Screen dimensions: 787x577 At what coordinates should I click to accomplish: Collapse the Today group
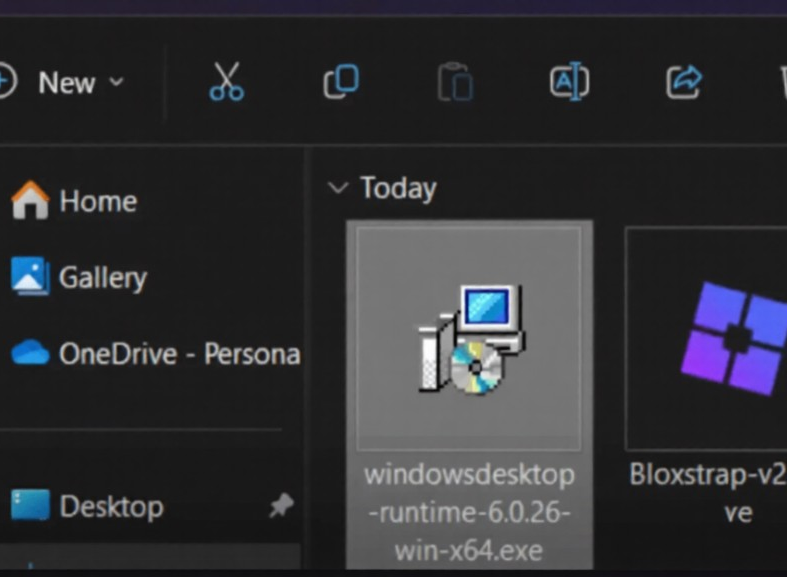[x=338, y=188]
